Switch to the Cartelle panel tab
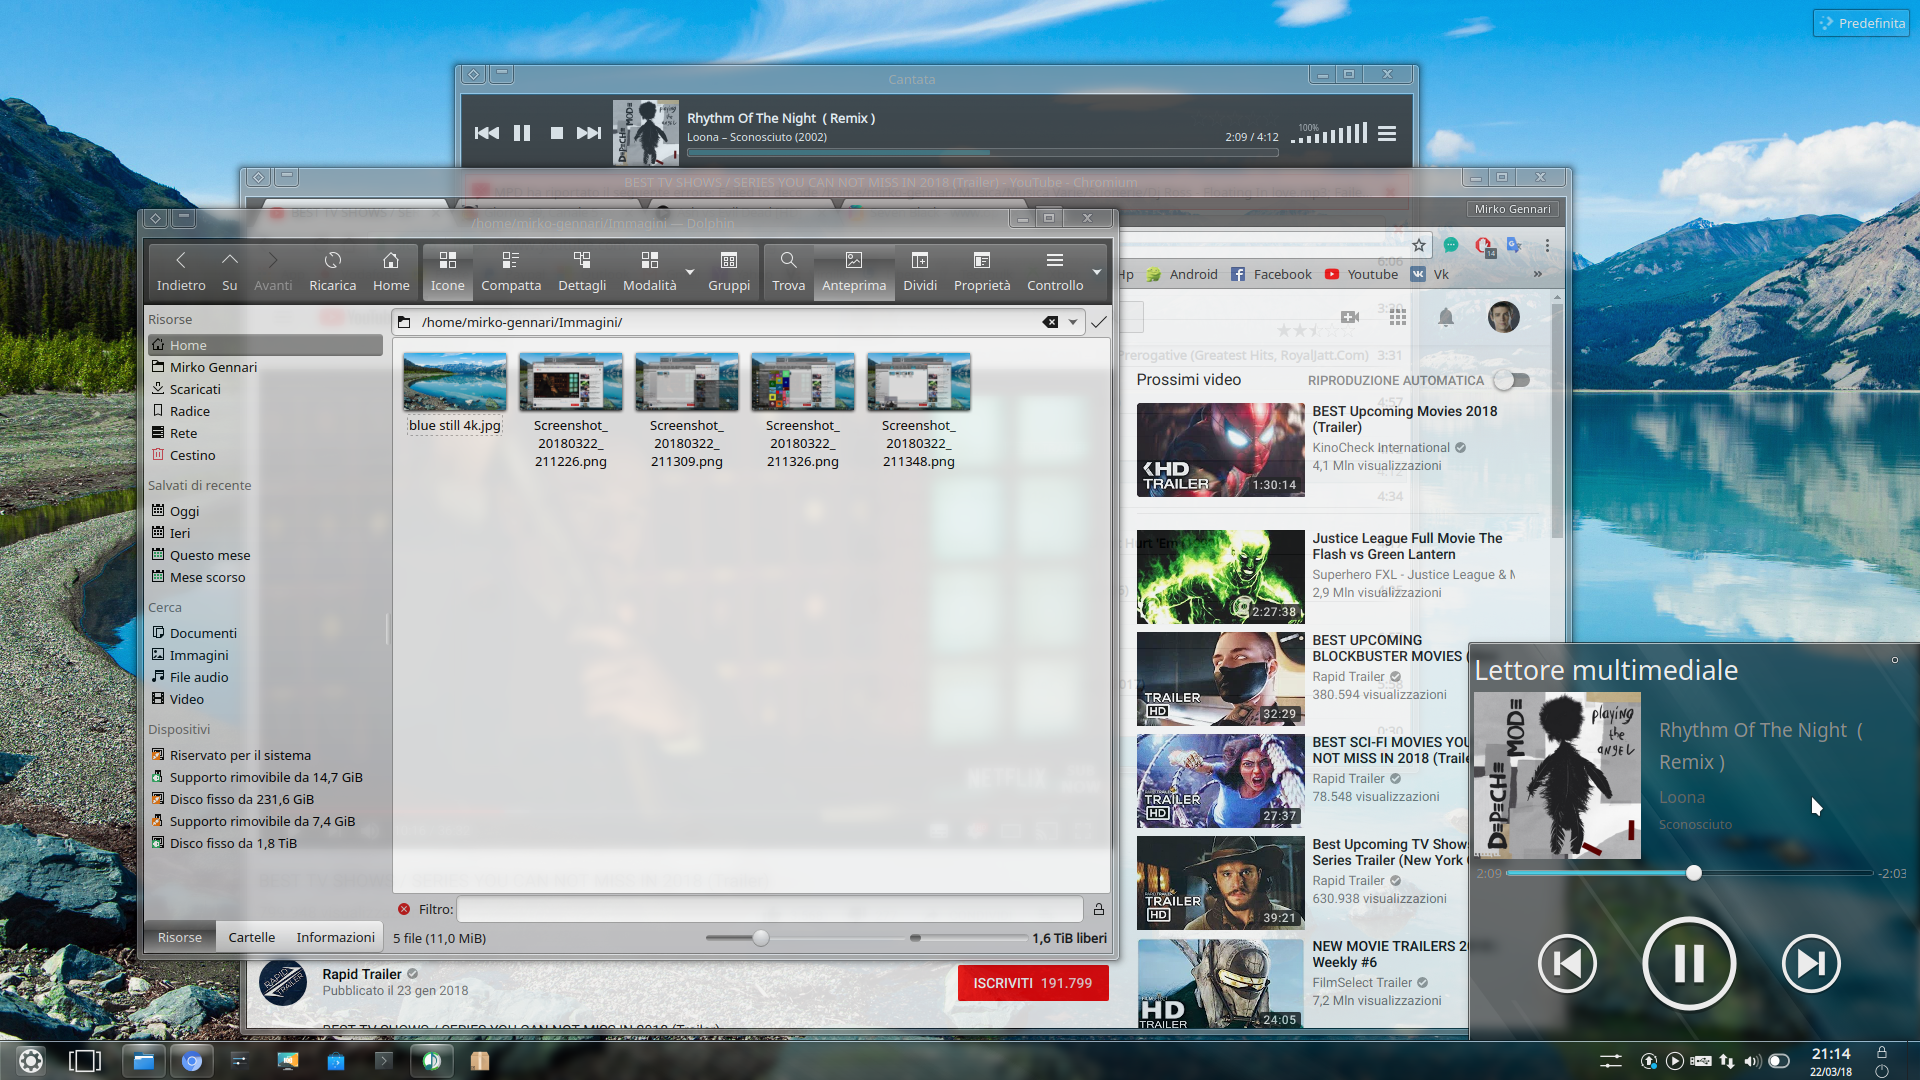1920x1080 pixels. [x=252, y=937]
